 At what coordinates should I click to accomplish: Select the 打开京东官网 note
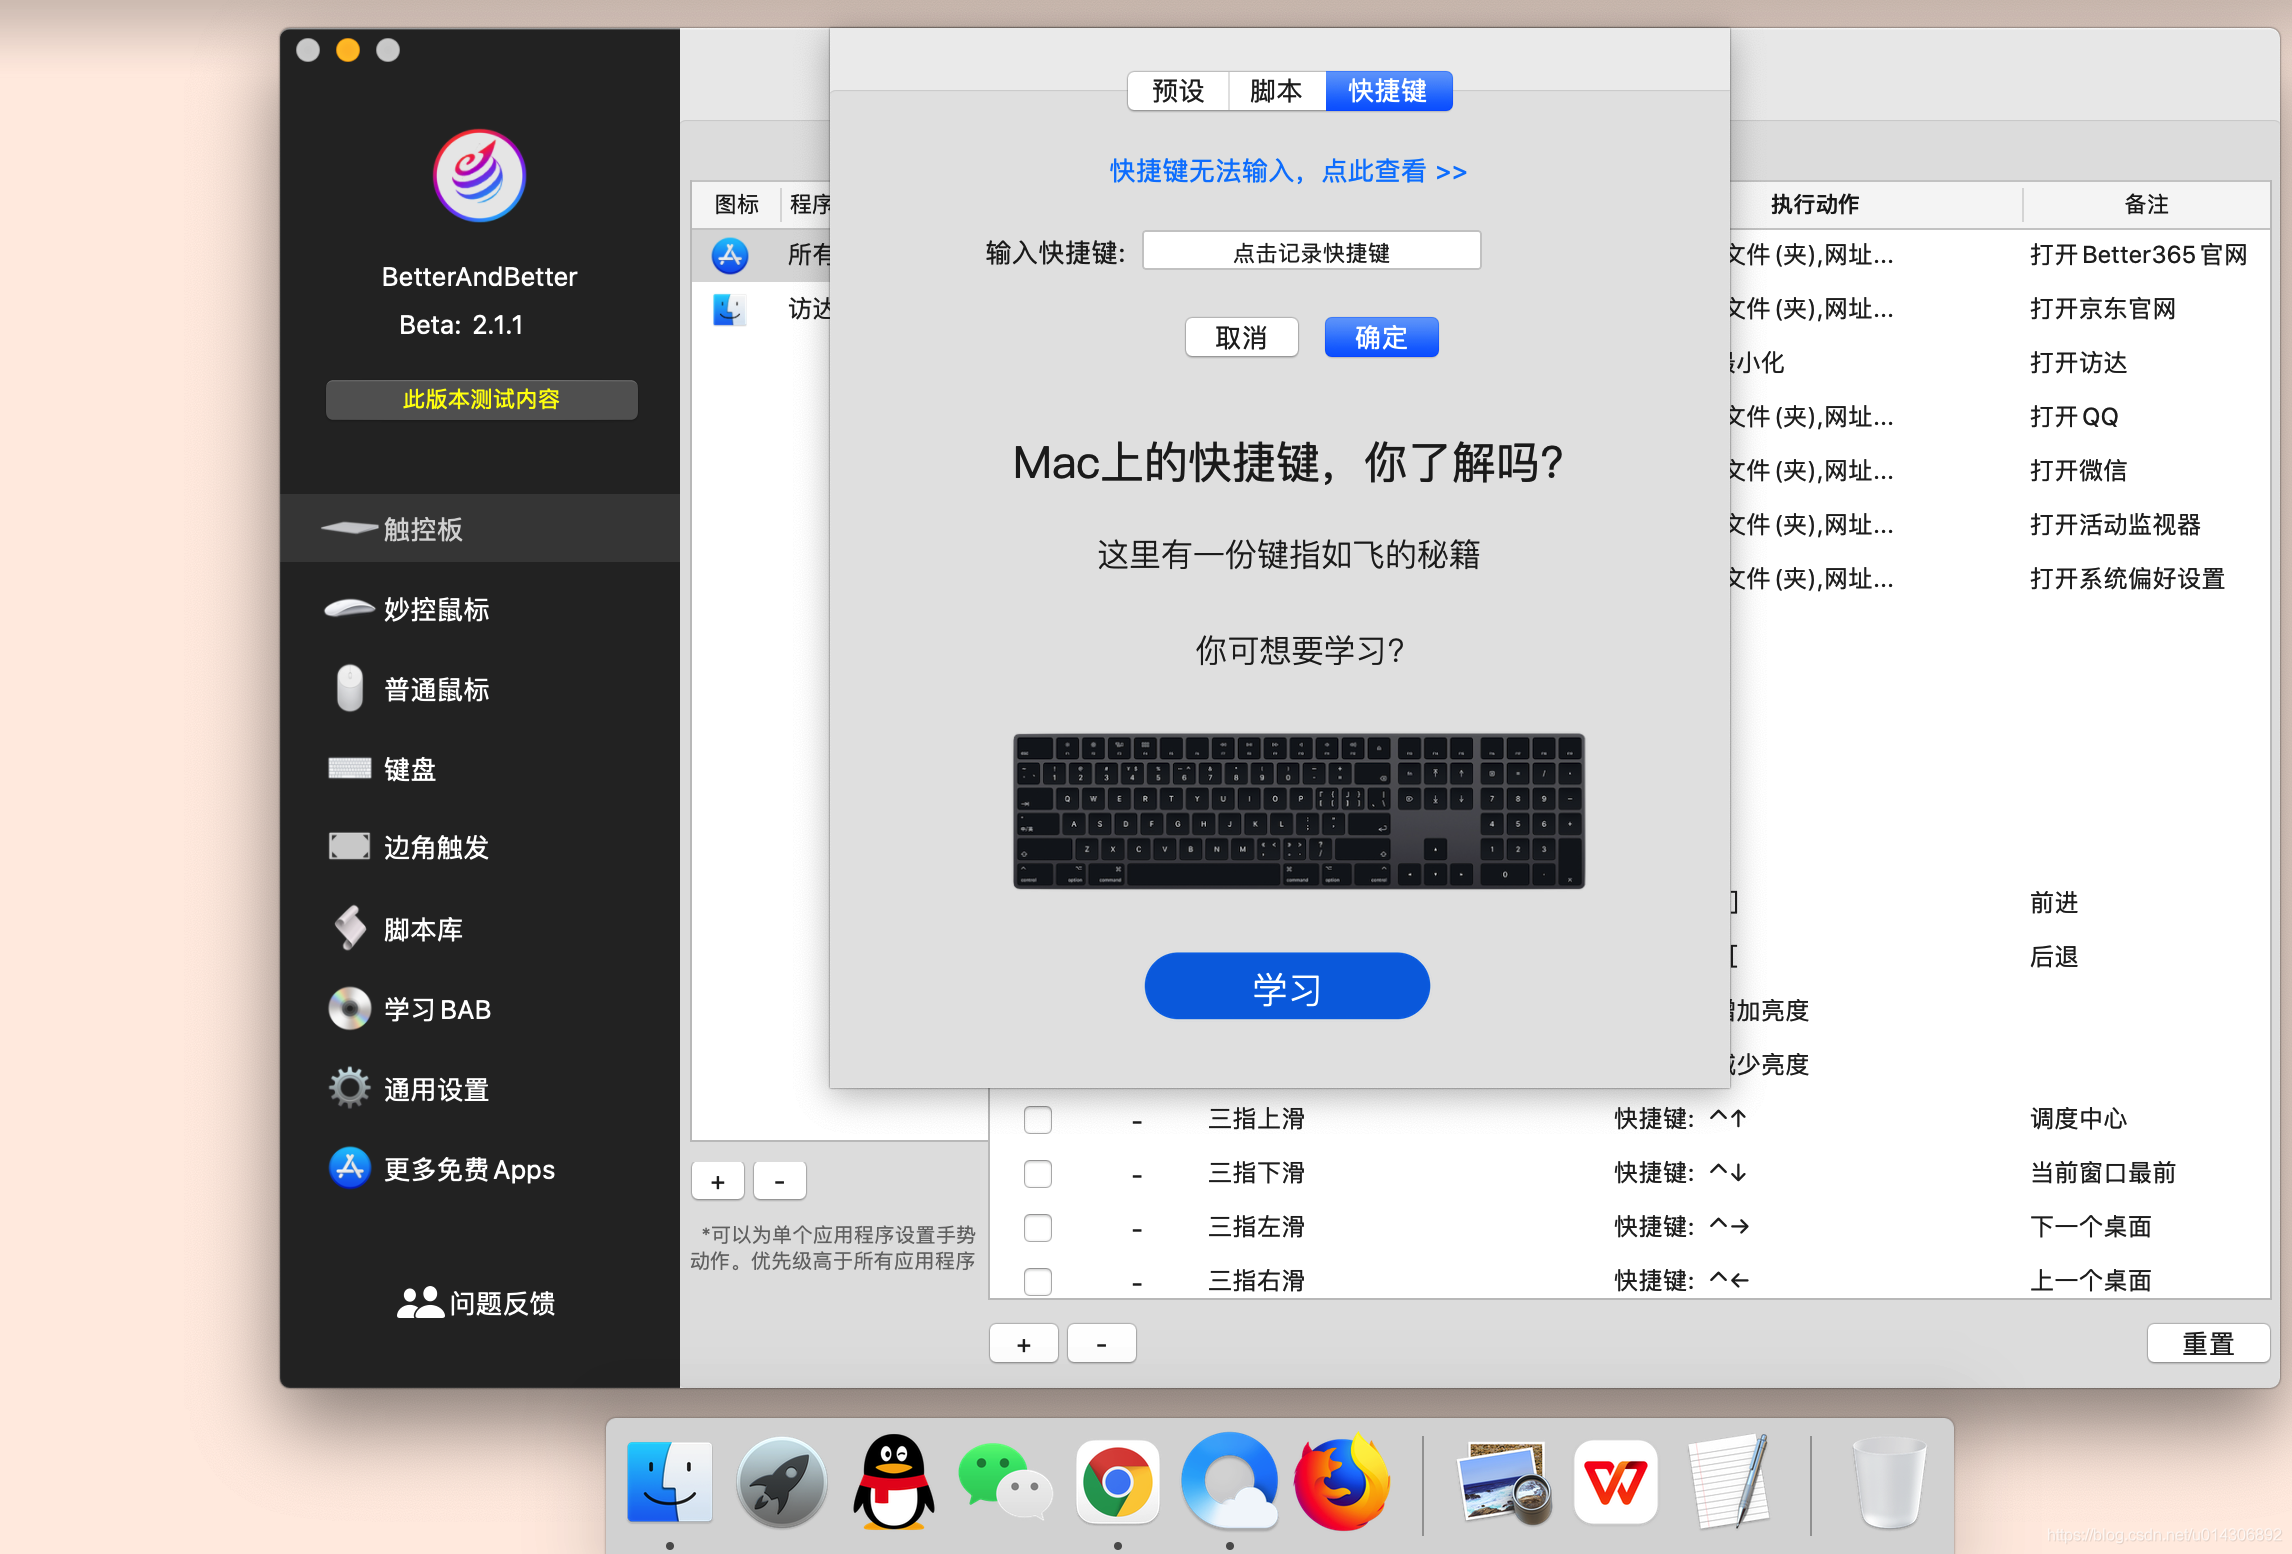point(2102,309)
